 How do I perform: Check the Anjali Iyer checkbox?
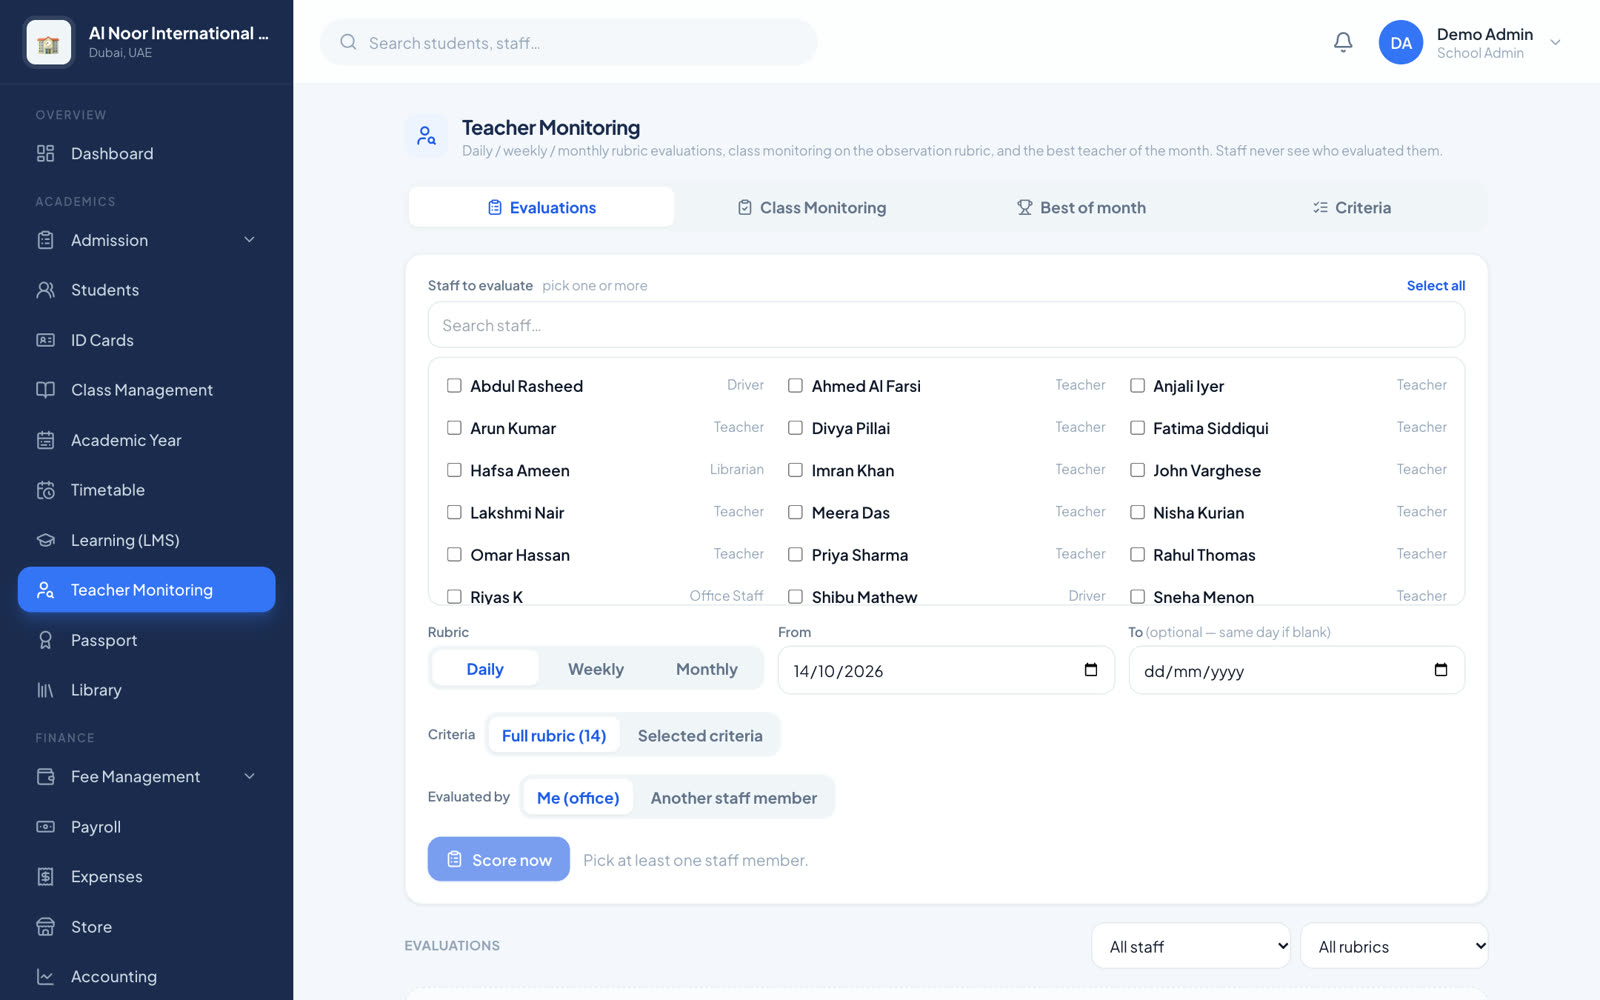[1137, 386]
